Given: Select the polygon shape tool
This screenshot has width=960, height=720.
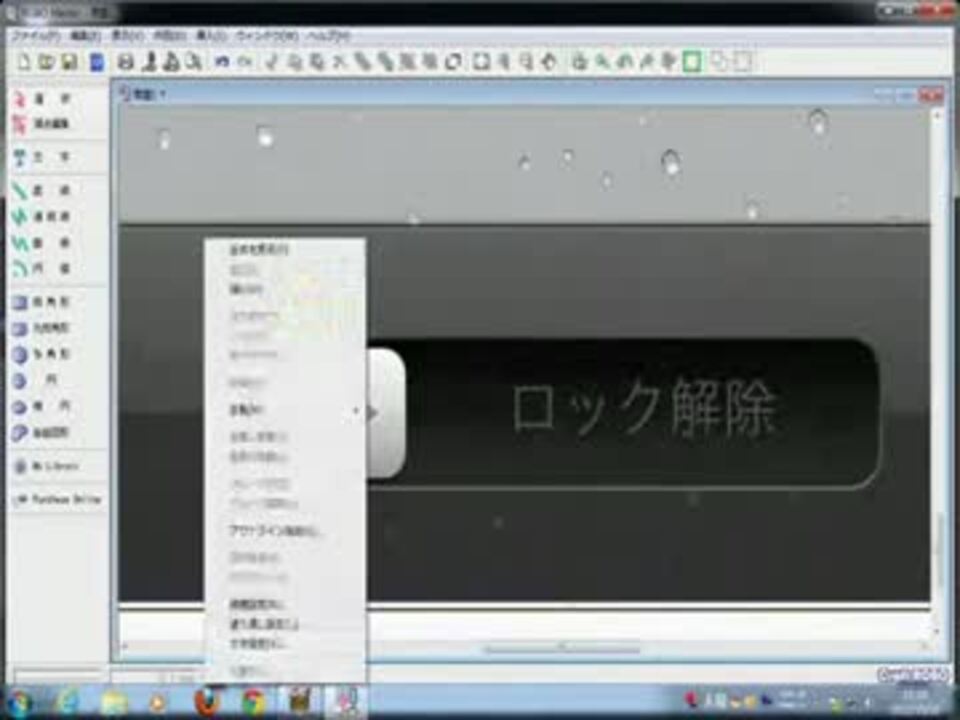Looking at the screenshot, I should pyautogui.click(x=42, y=354).
